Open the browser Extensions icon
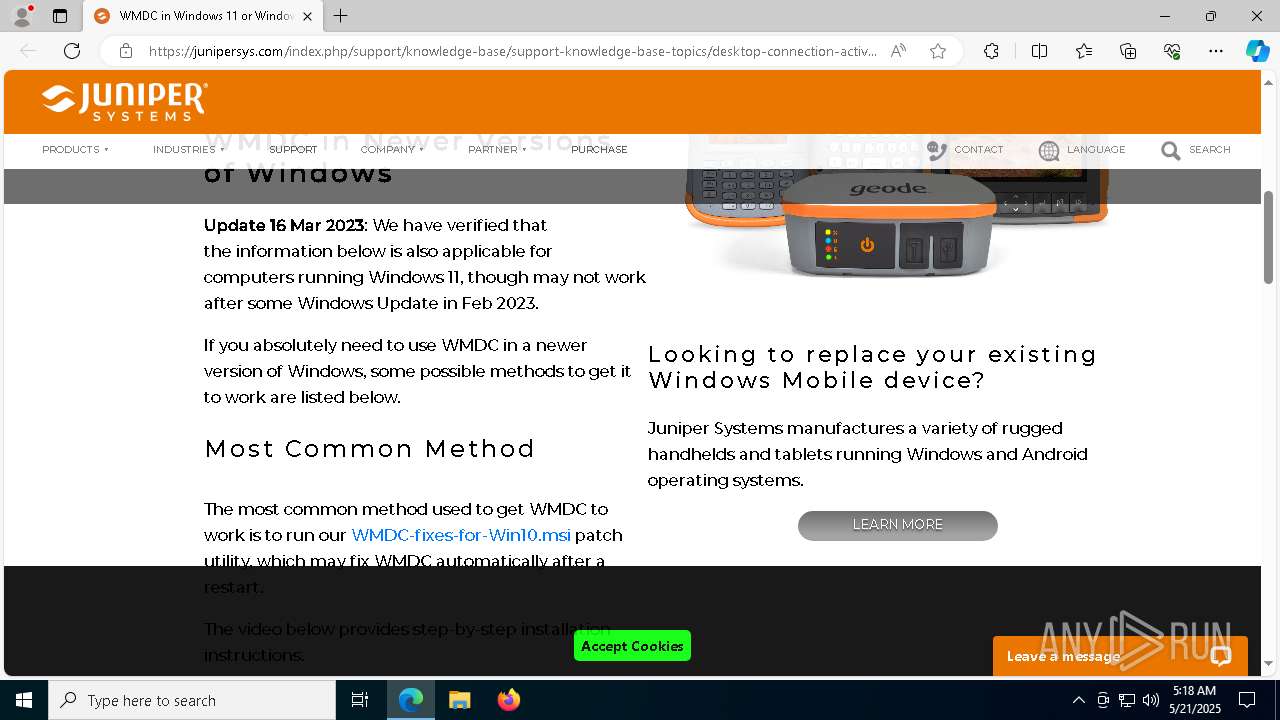 click(991, 51)
